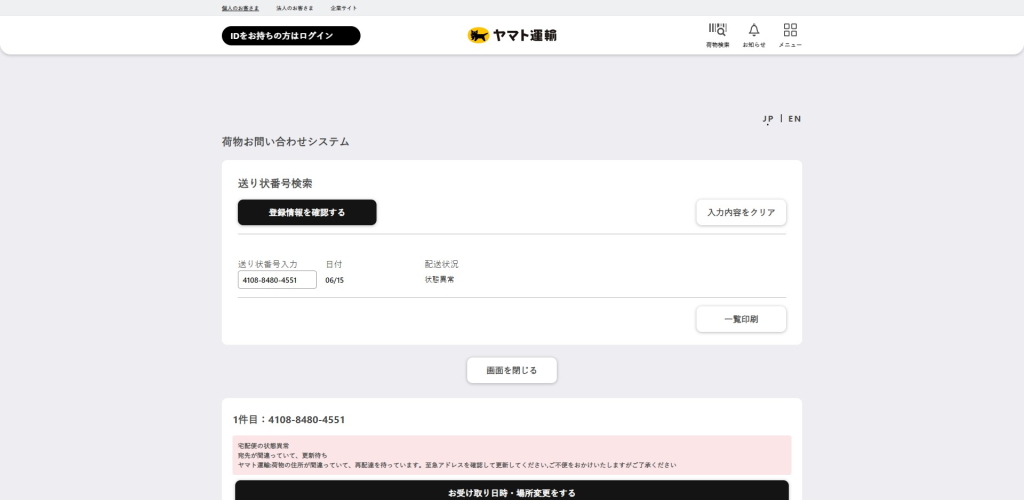Print the list with 一覧印刷
The image size is (1024, 500).
[741, 319]
